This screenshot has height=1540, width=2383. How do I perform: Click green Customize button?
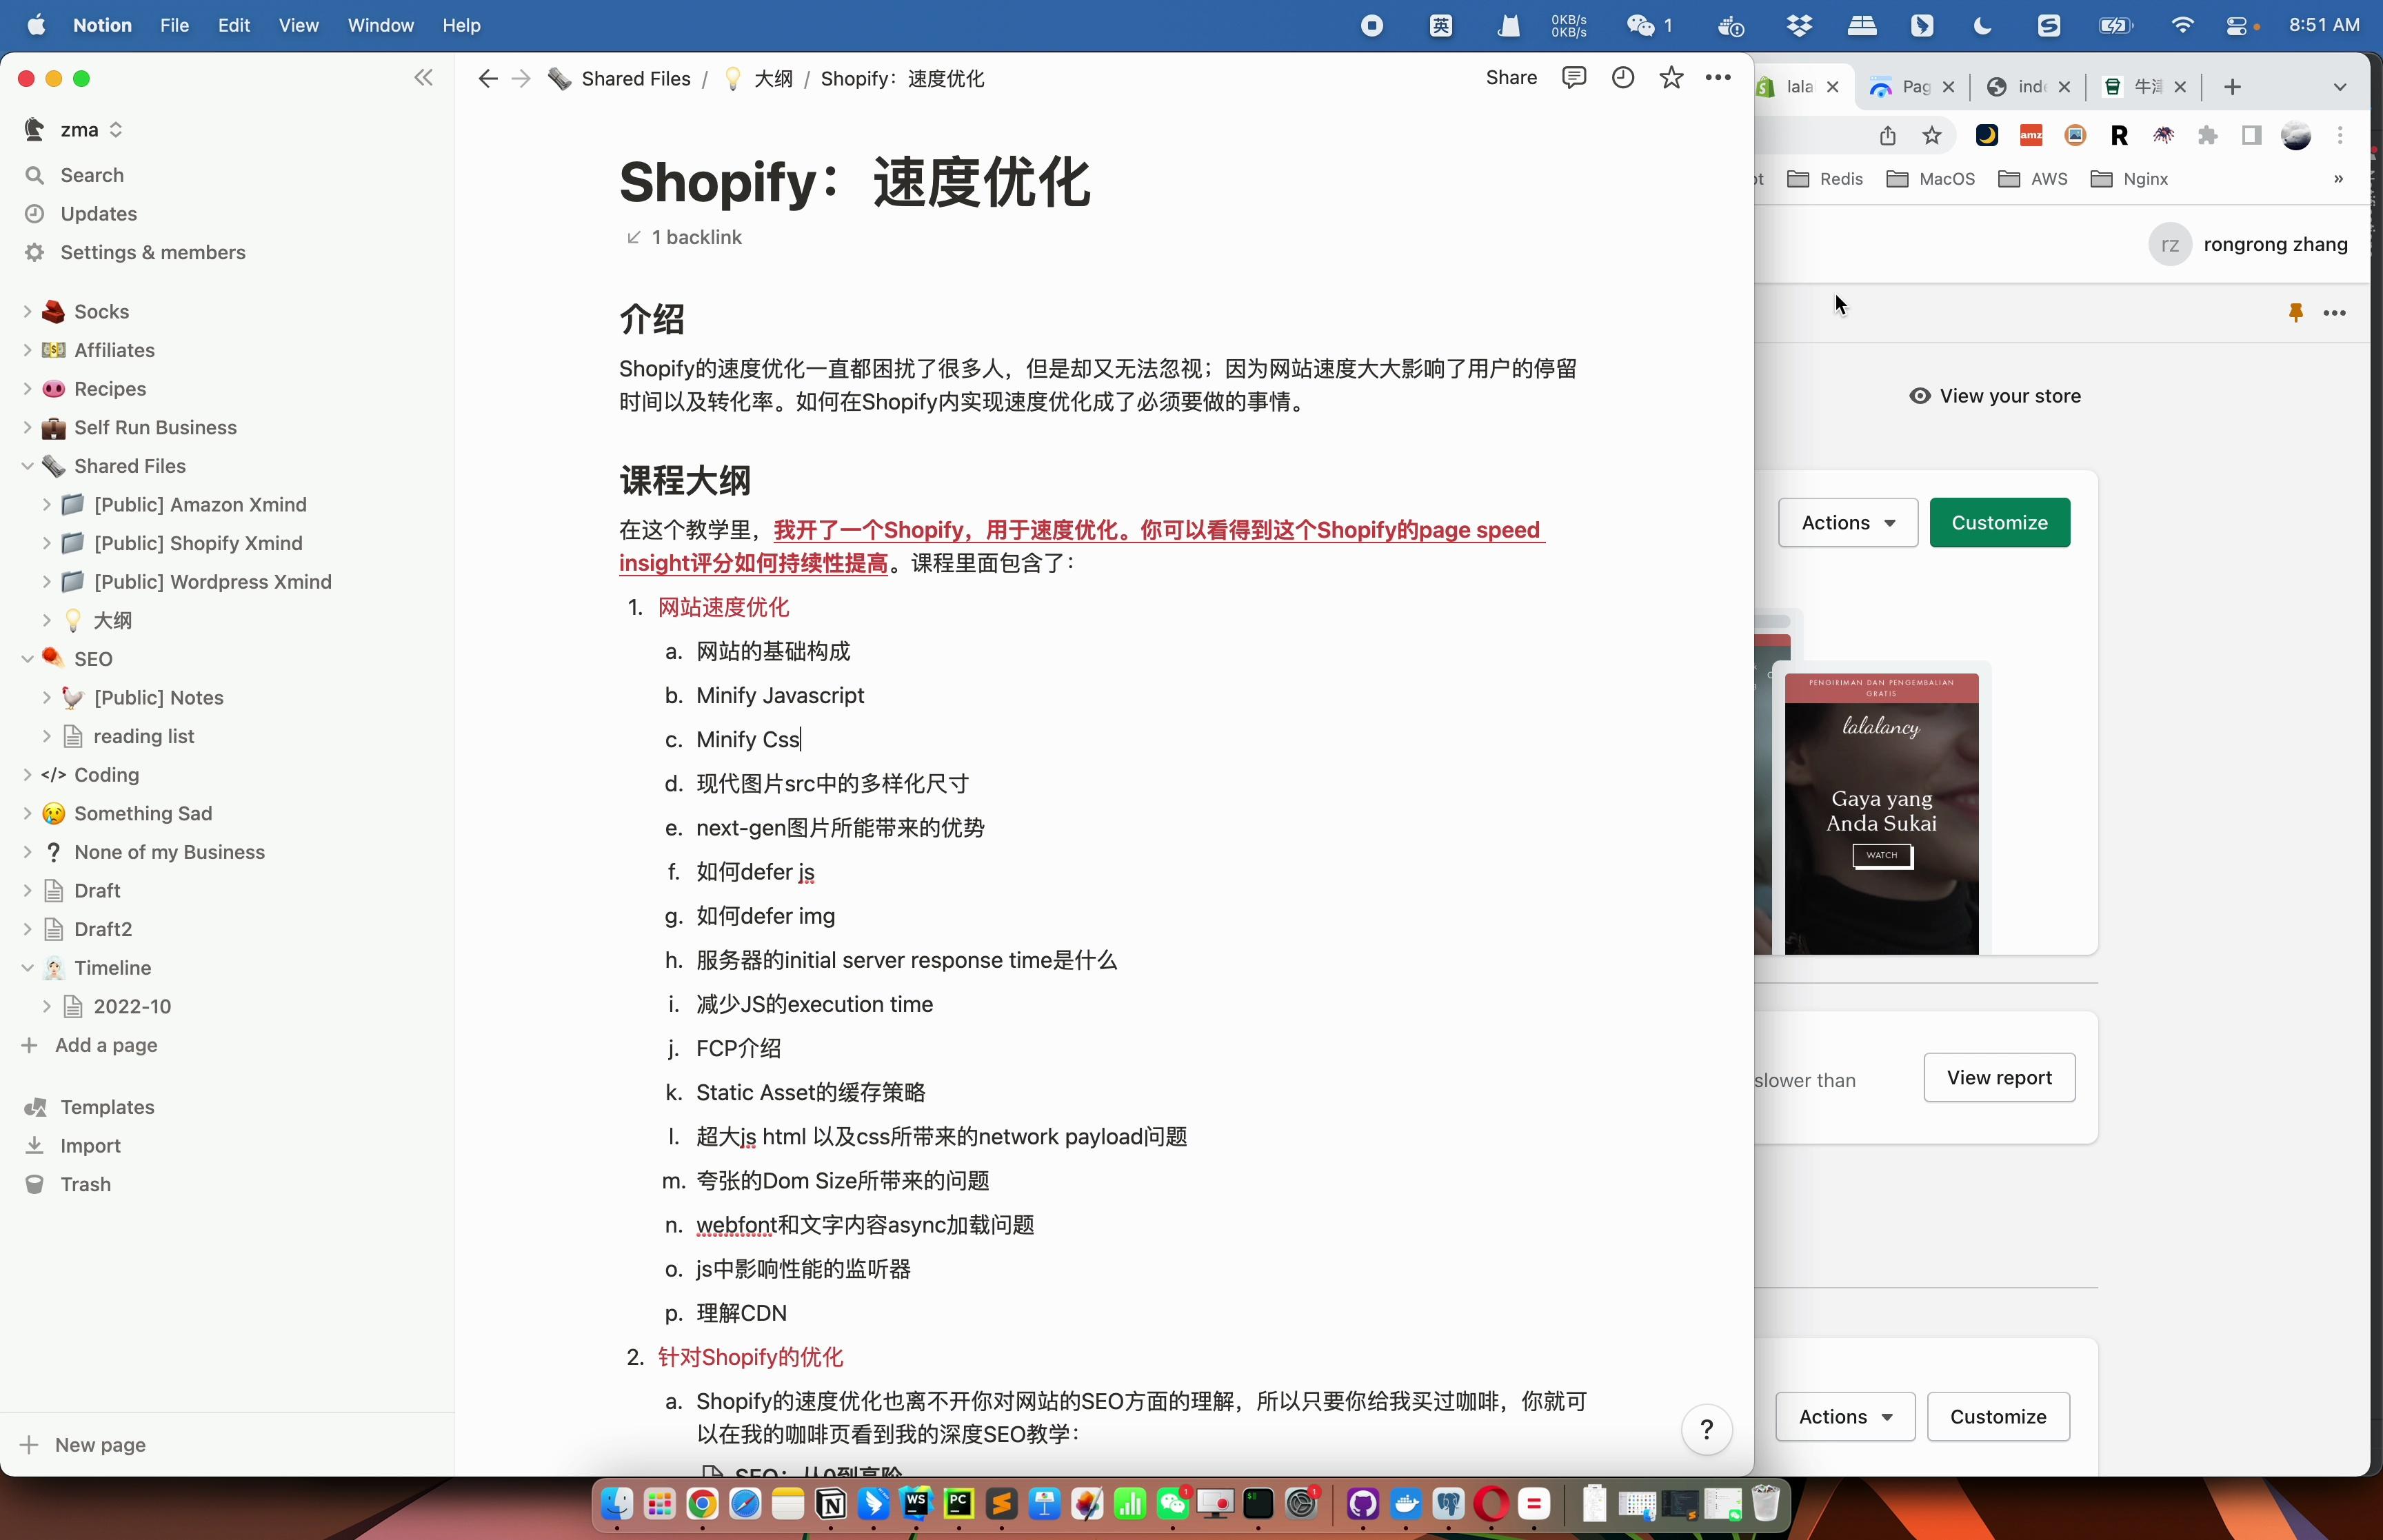pyautogui.click(x=1999, y=523)
